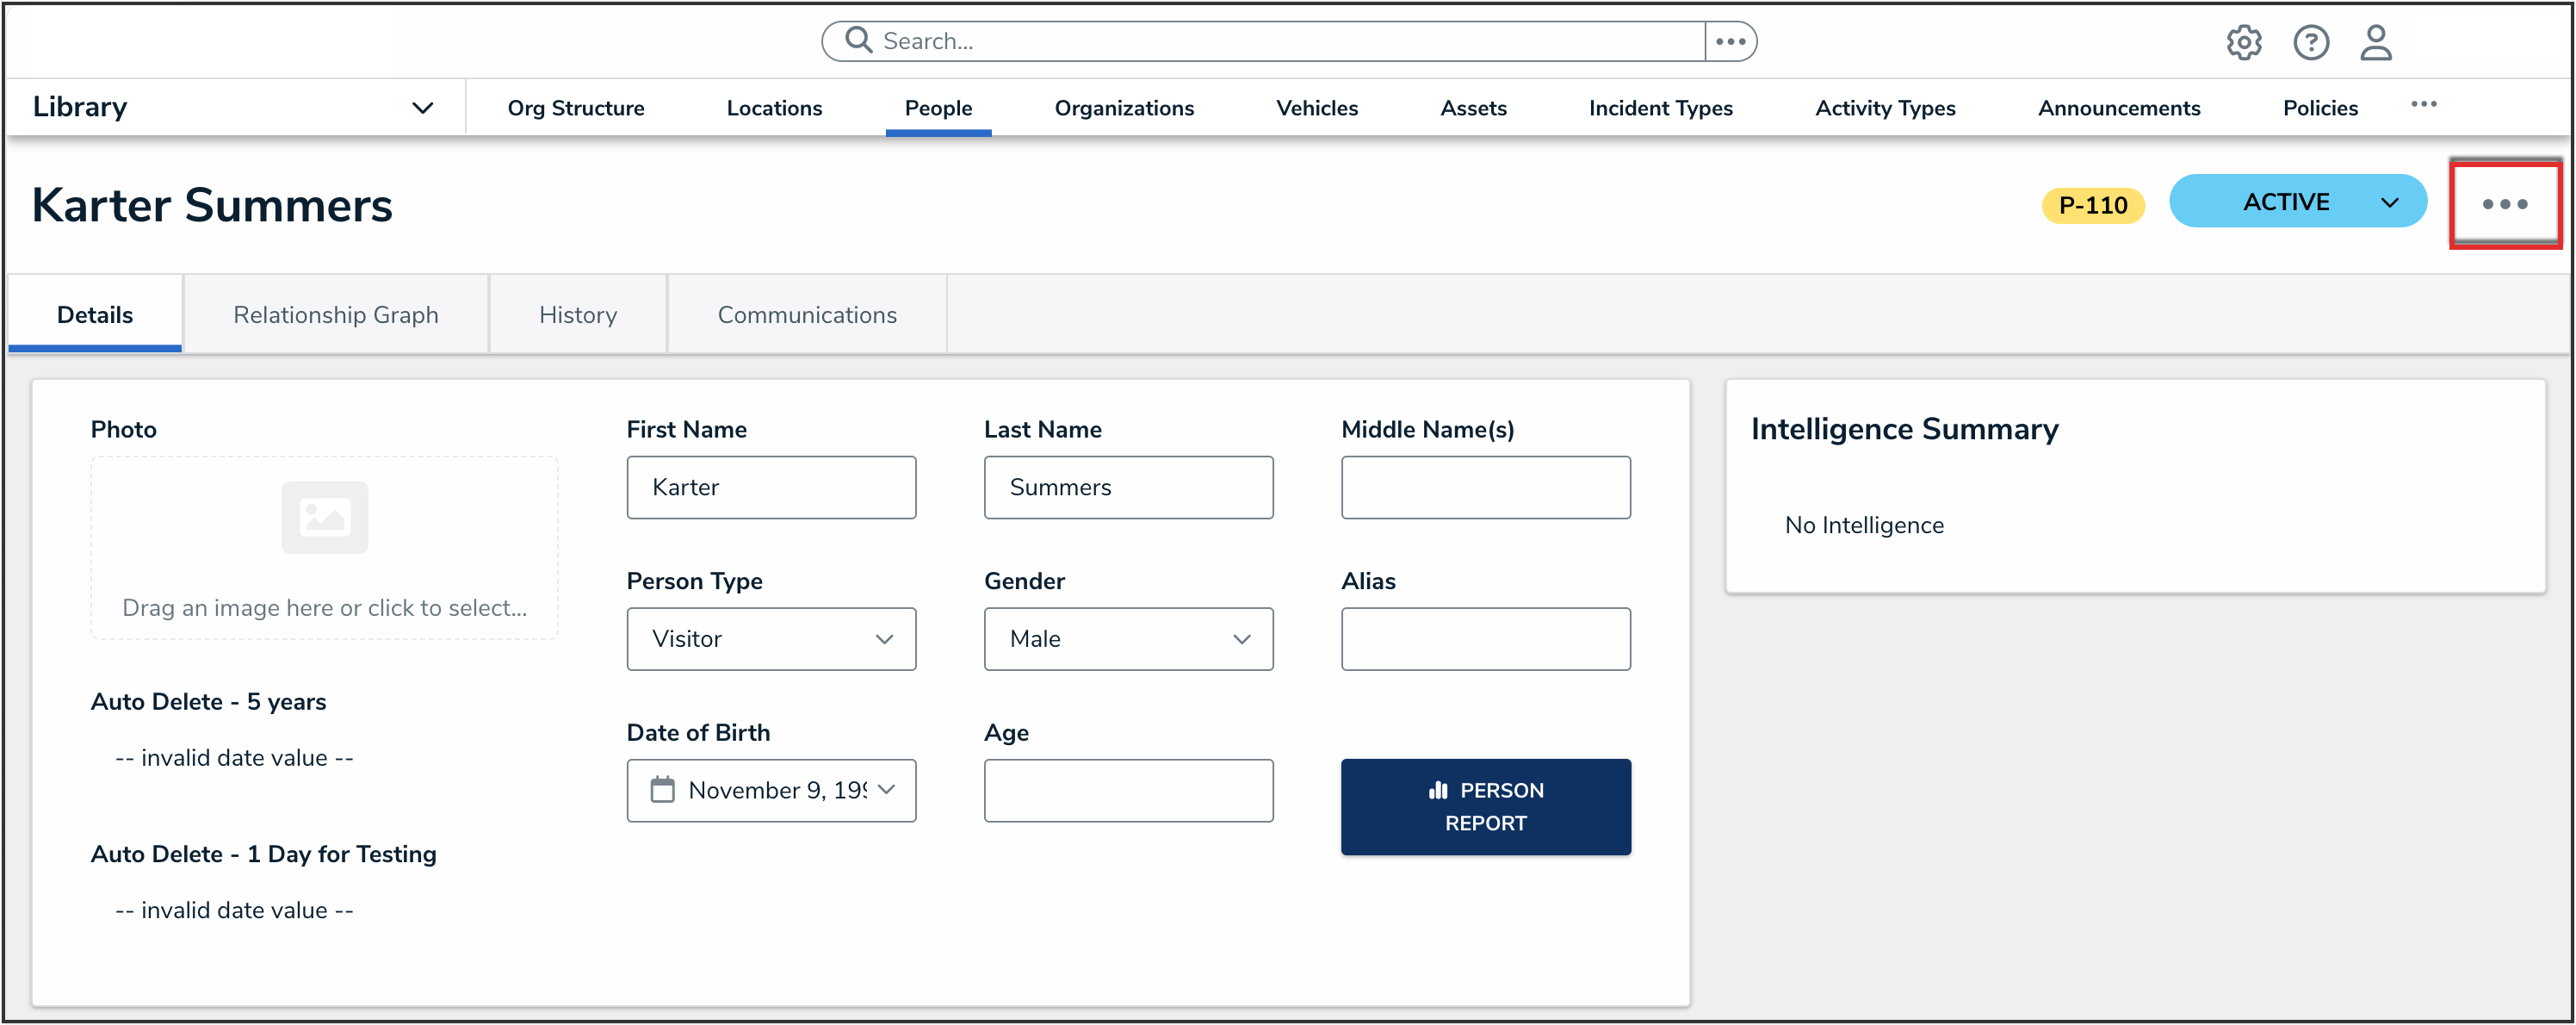Open the History tab
The width and height of the screenshot is (2576, 1025).
[578, 315]
